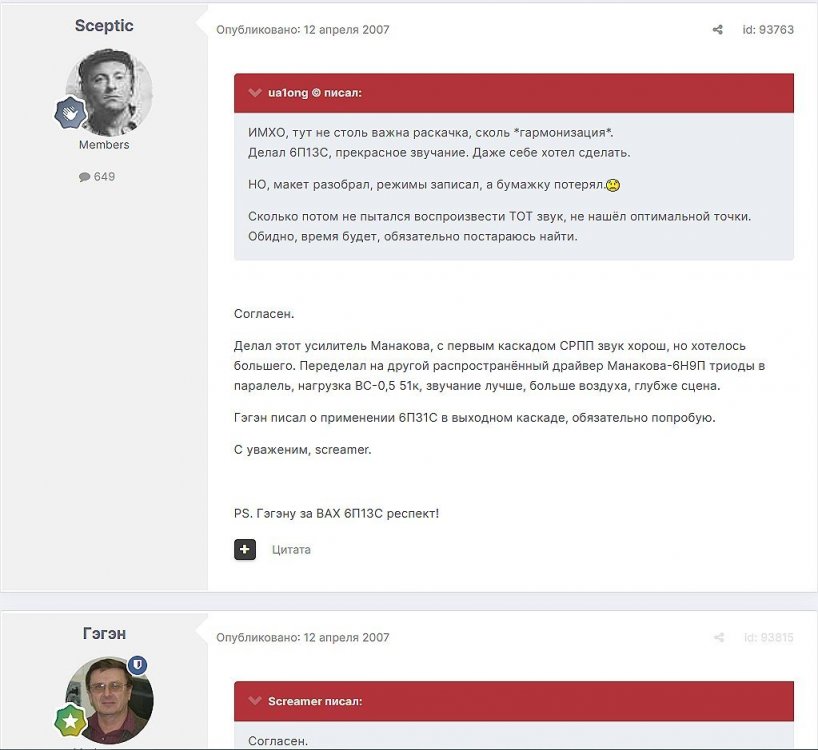Click the share icon on Гэгэн's post
The width and height of the screenshot is (818, 750).
pyautogui.click(x=717, y=638)
